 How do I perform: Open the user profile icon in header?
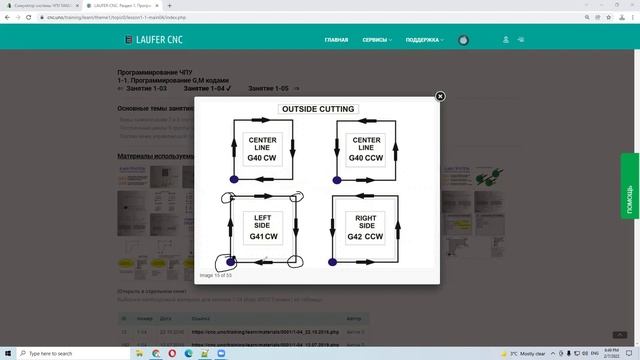point(505,40)
